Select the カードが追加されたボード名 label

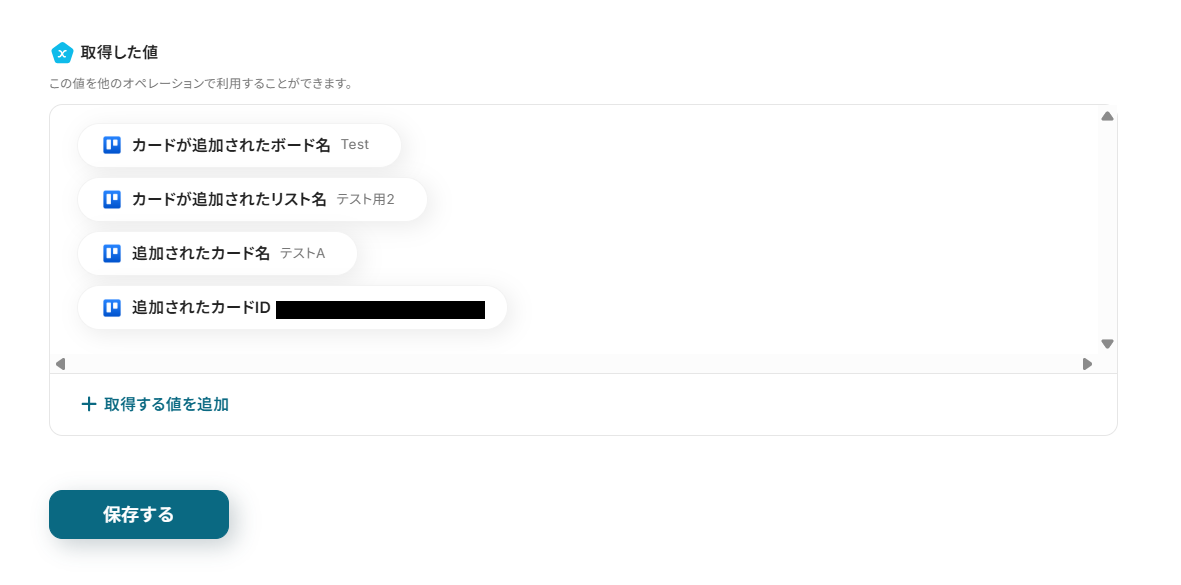click(231, 145)
